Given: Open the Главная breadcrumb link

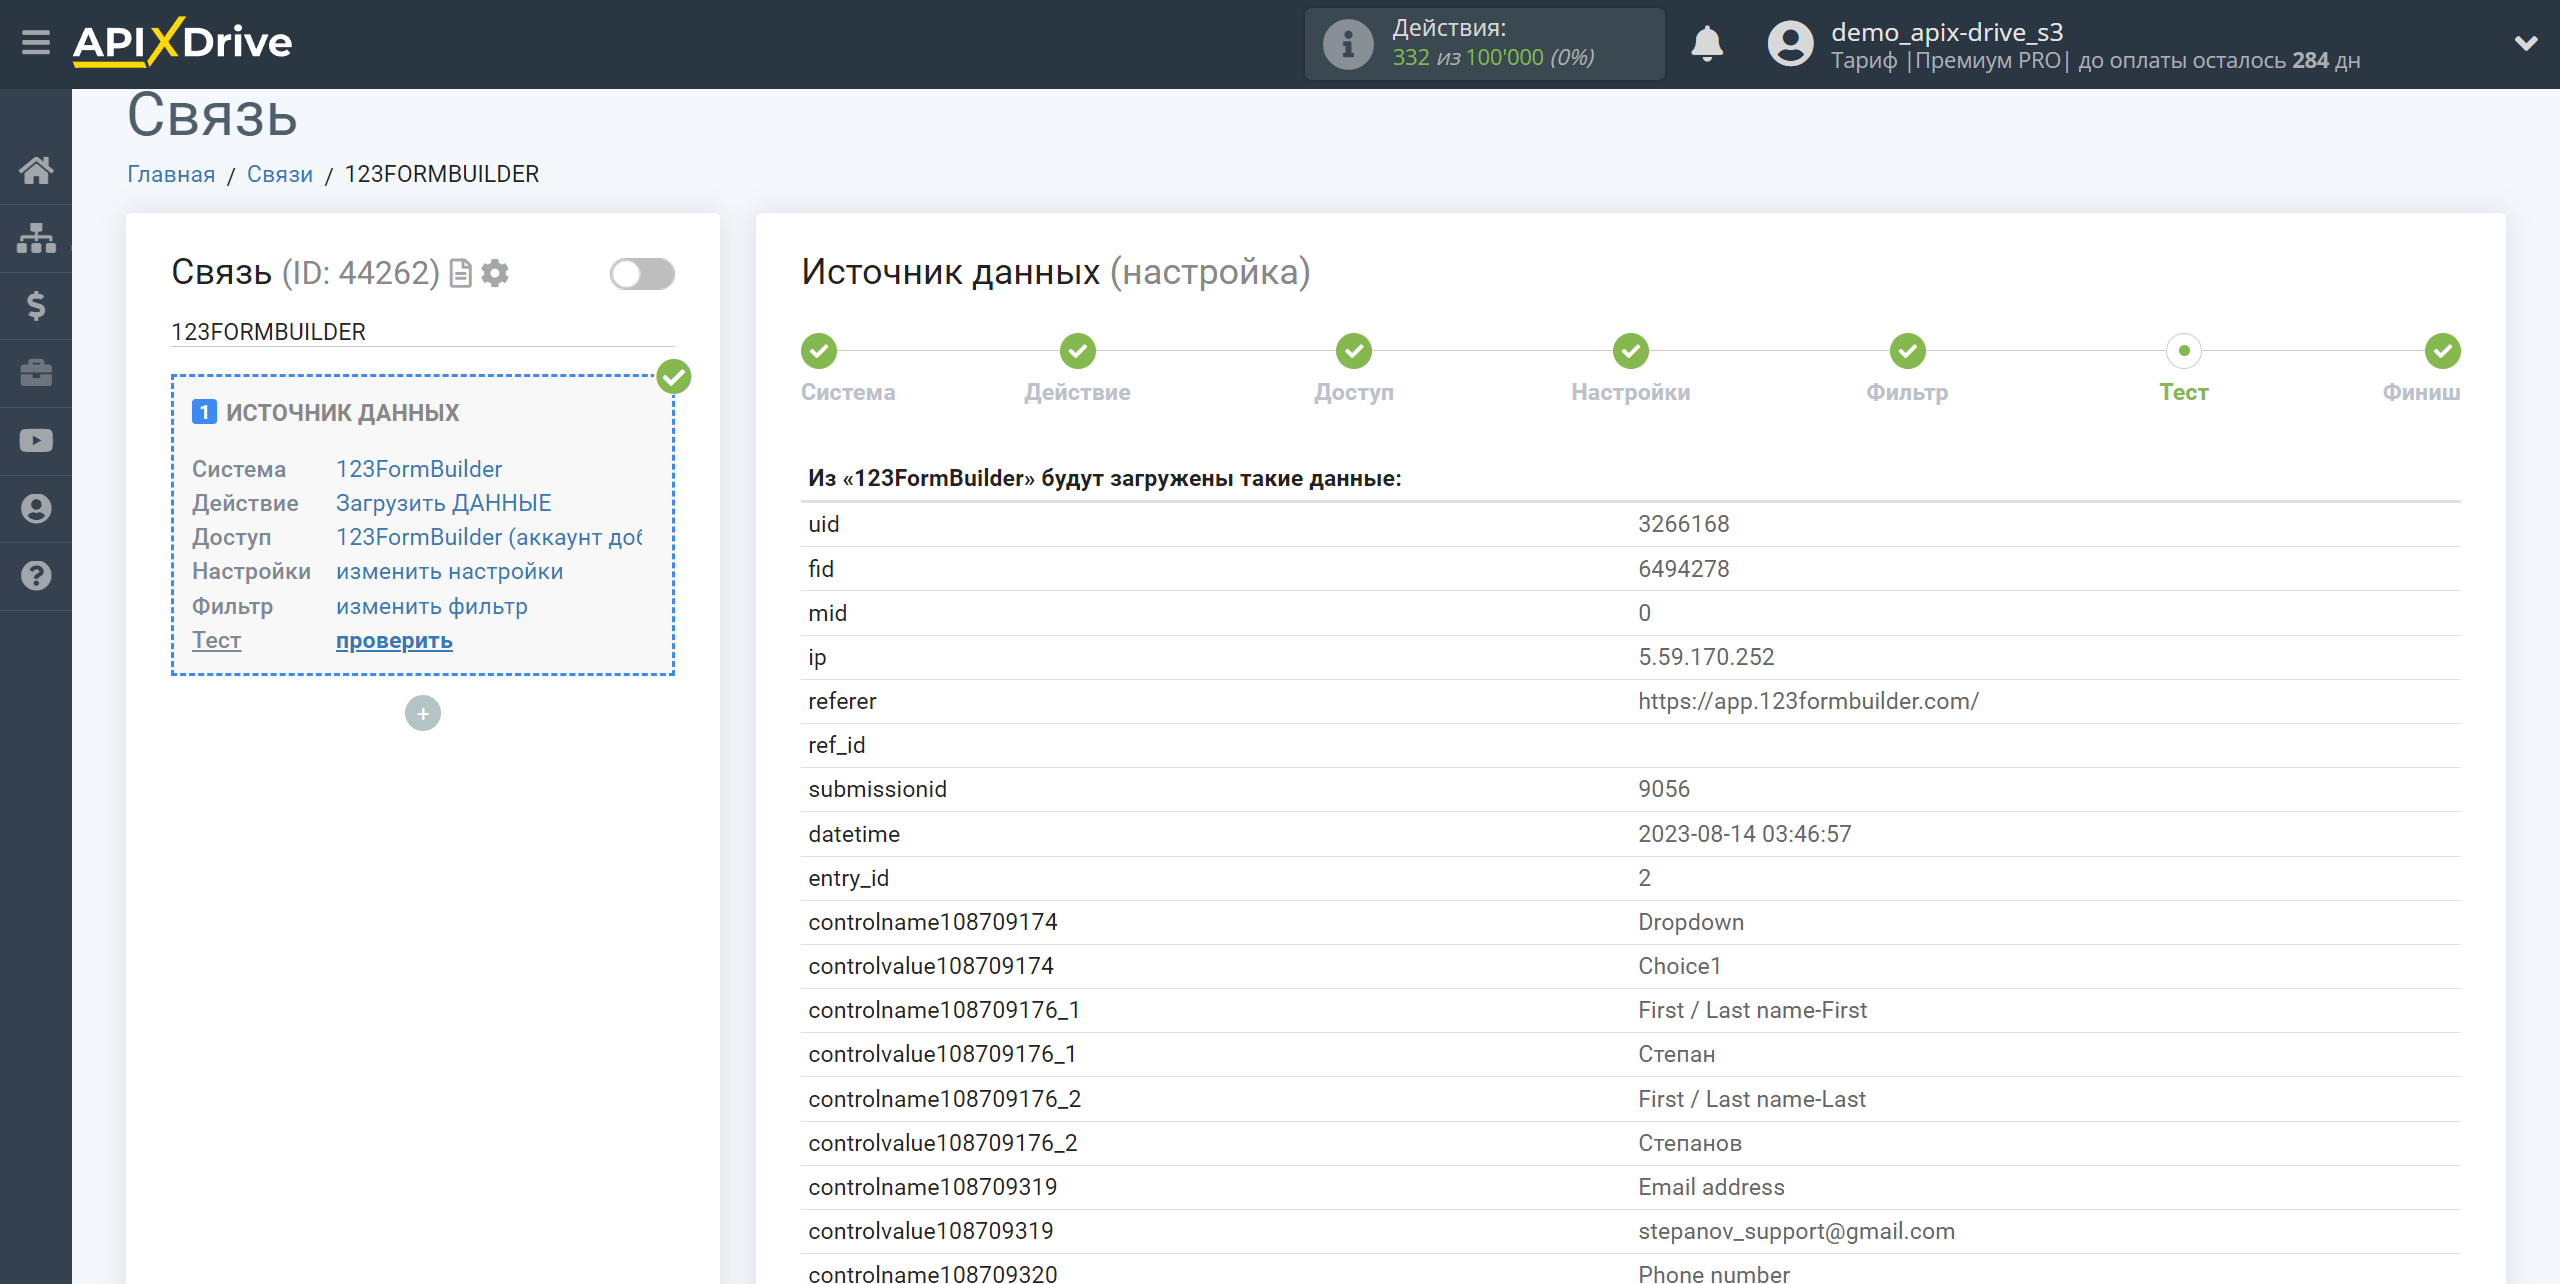Looking at the screenshot, I should pyautogui.click(x=171, y=174).
